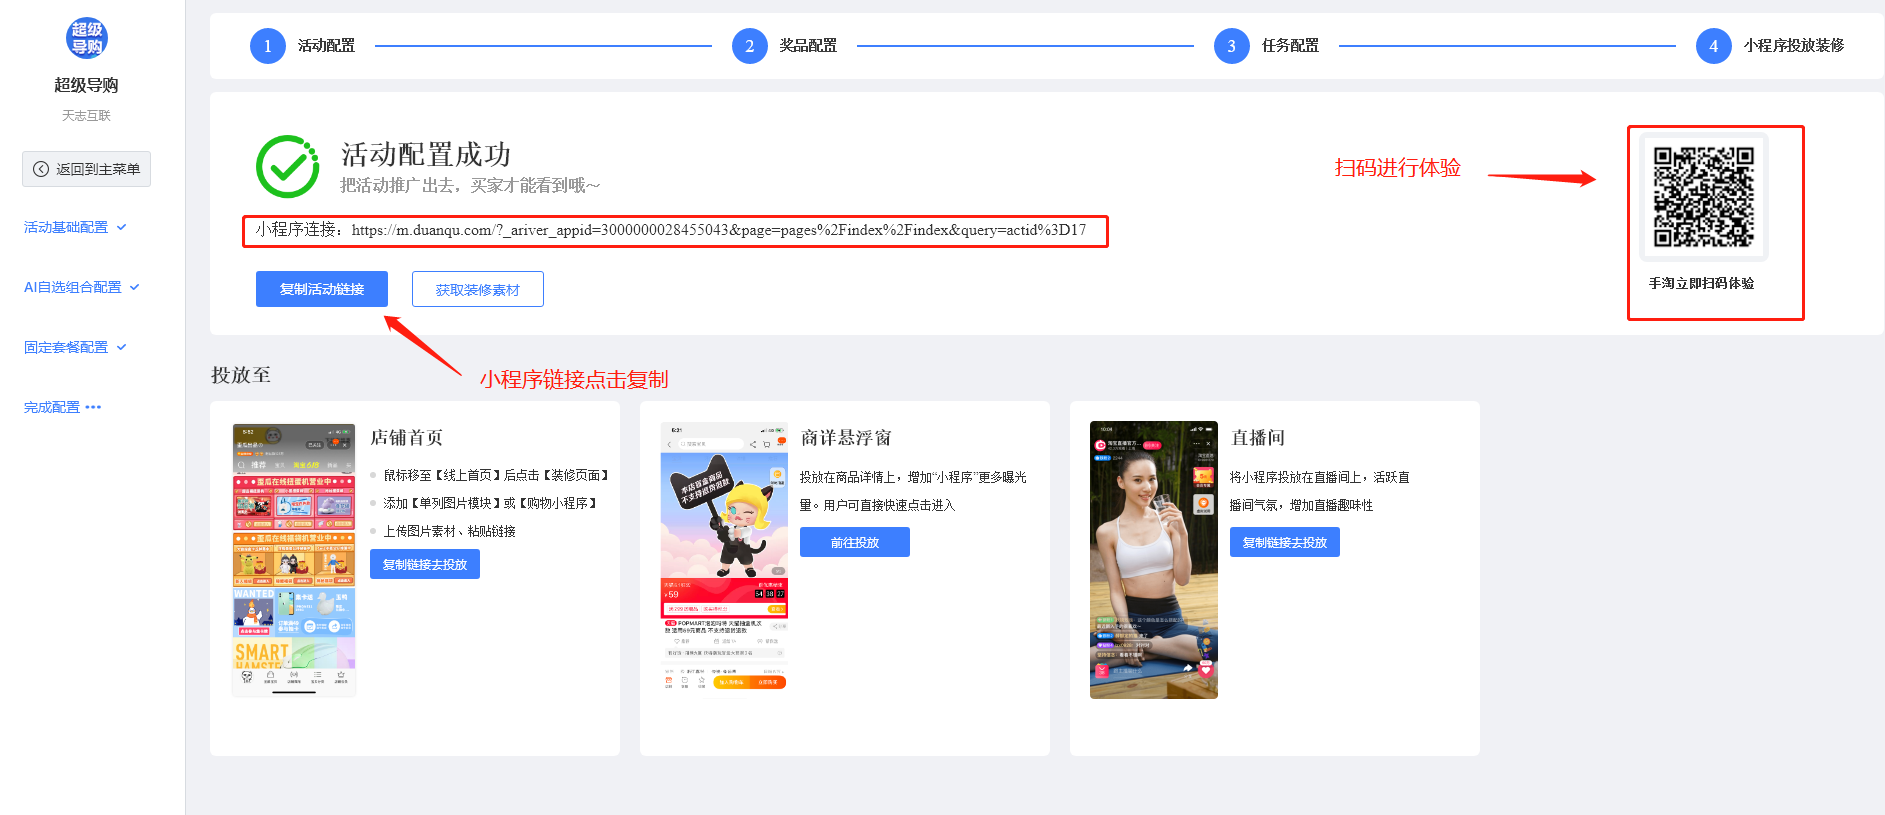Click 复制链接去投放 under 直播间
This screenshot has width=1885, height=815.
point(1285,542)
